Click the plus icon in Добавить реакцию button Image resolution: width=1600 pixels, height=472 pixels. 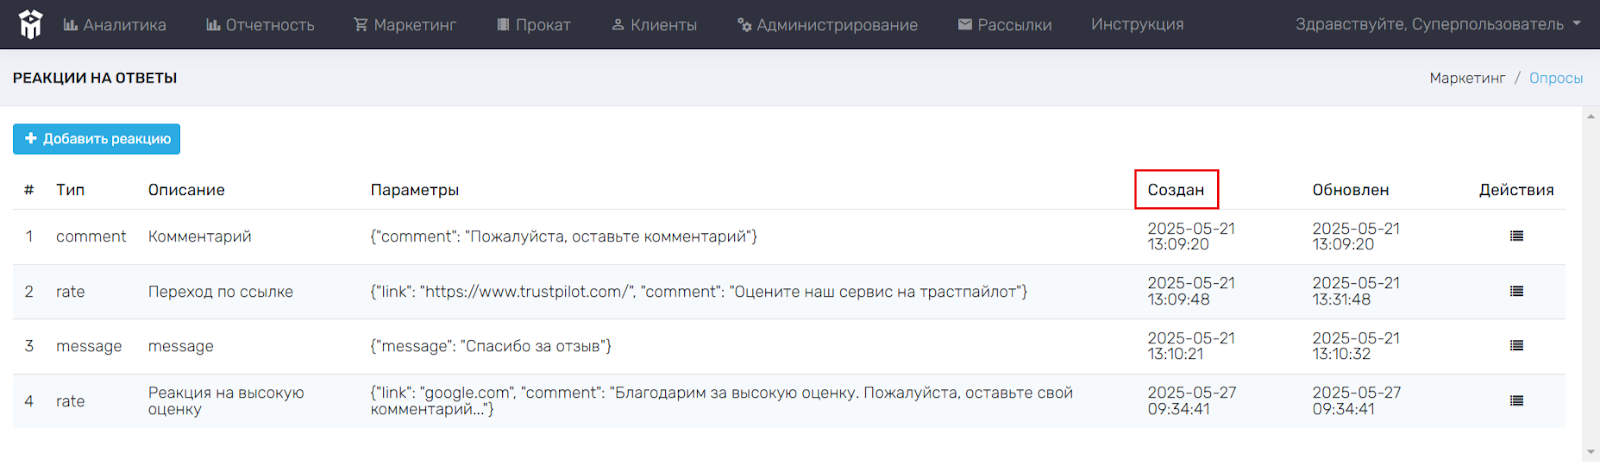point(31,139)
